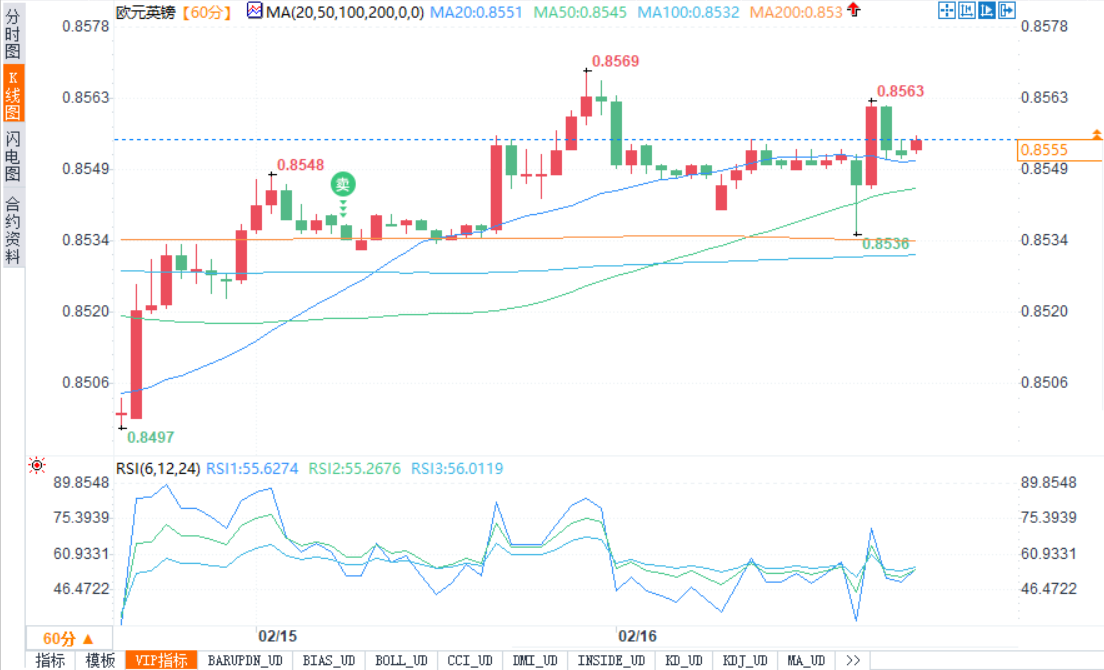Click the red up-arrow next to MA200
Screen dimensions: 1104x670
point(853,10)
